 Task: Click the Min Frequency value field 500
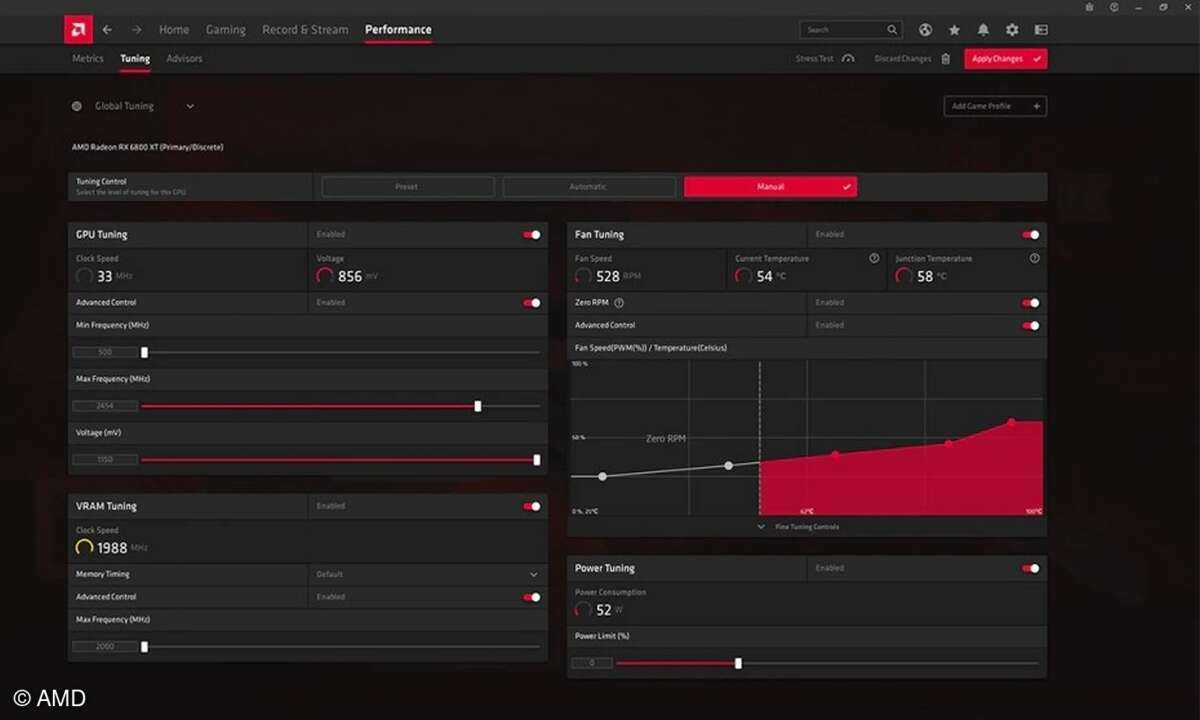click(x=105, y=352)
